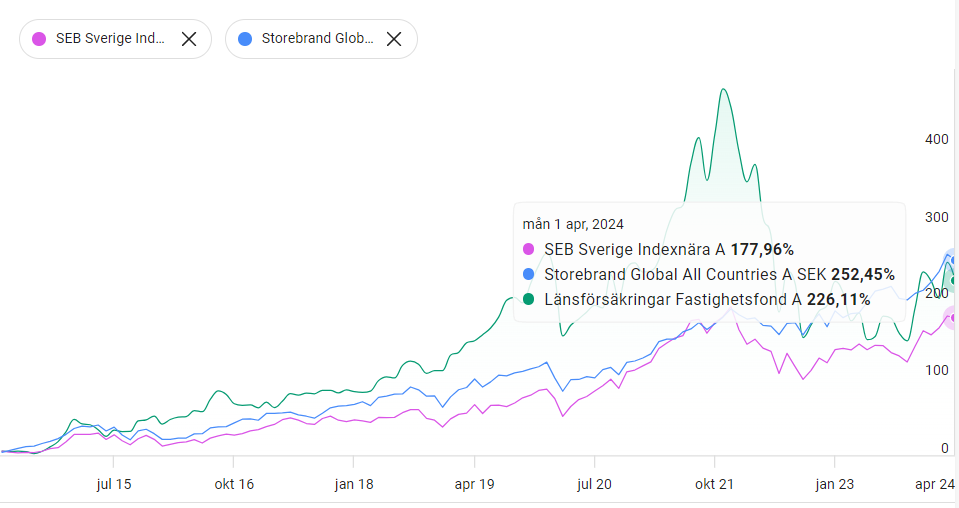Image resolution: width=959 pixels, height=508 pixels.
Task: Click the blue Storebrand dot in tooltip
Action: click(529, 274)
